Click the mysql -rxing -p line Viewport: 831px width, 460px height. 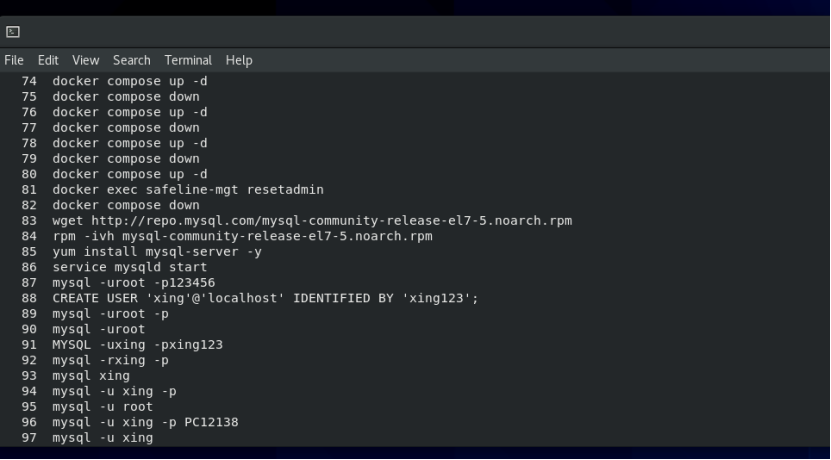pyautogui.click(x=110, y=360)
